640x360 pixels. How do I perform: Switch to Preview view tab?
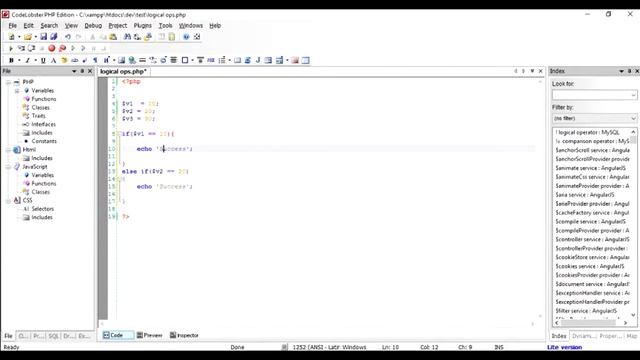(149, 335)
